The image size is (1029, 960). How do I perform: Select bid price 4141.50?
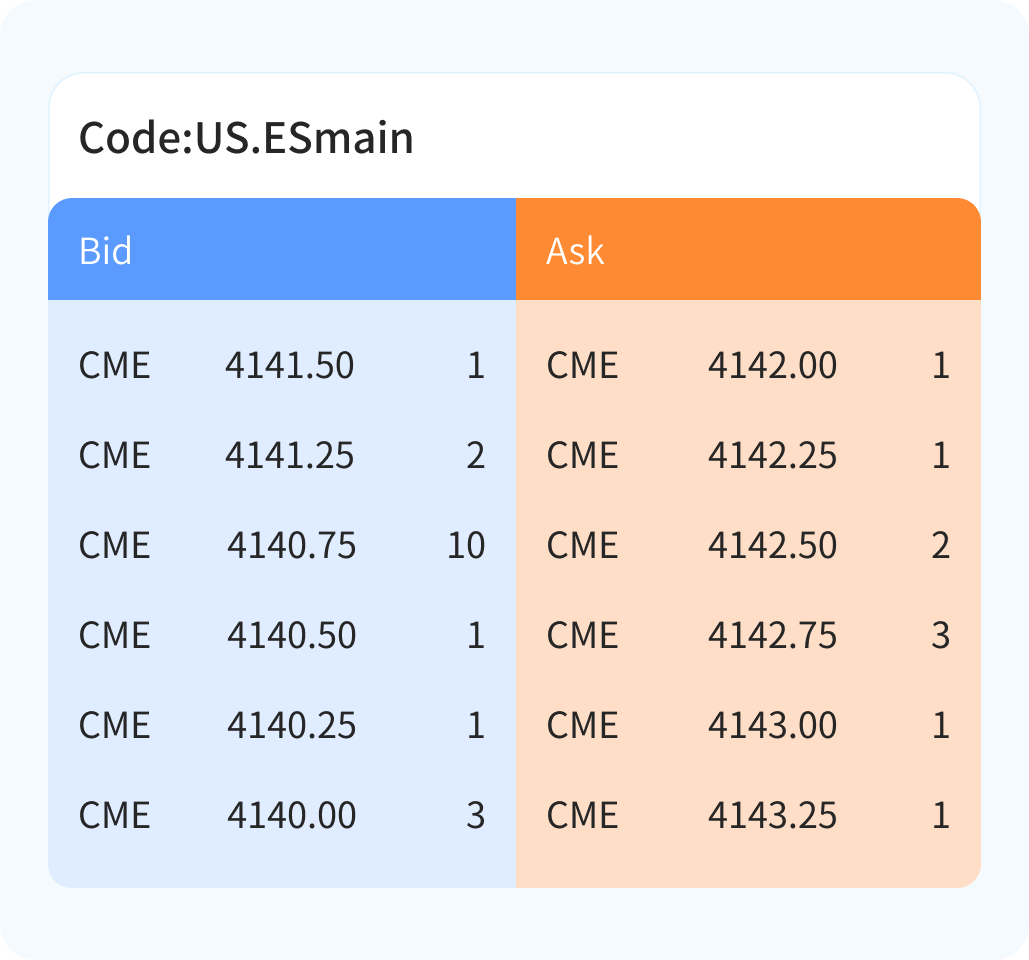coord(289,366)
